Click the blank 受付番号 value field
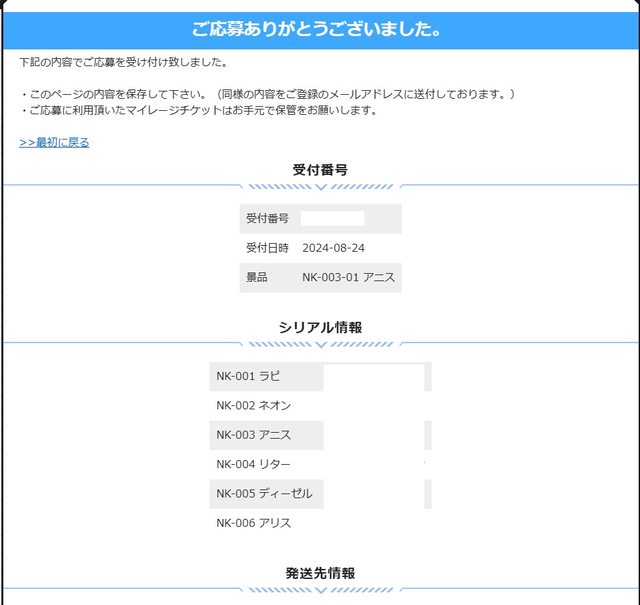The image size is (640, 605). point(332,218)
